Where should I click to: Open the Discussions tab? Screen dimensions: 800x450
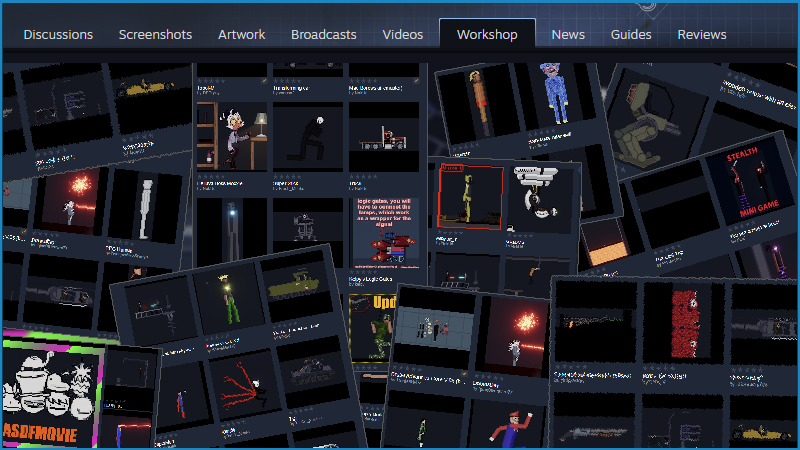(58, 35)
